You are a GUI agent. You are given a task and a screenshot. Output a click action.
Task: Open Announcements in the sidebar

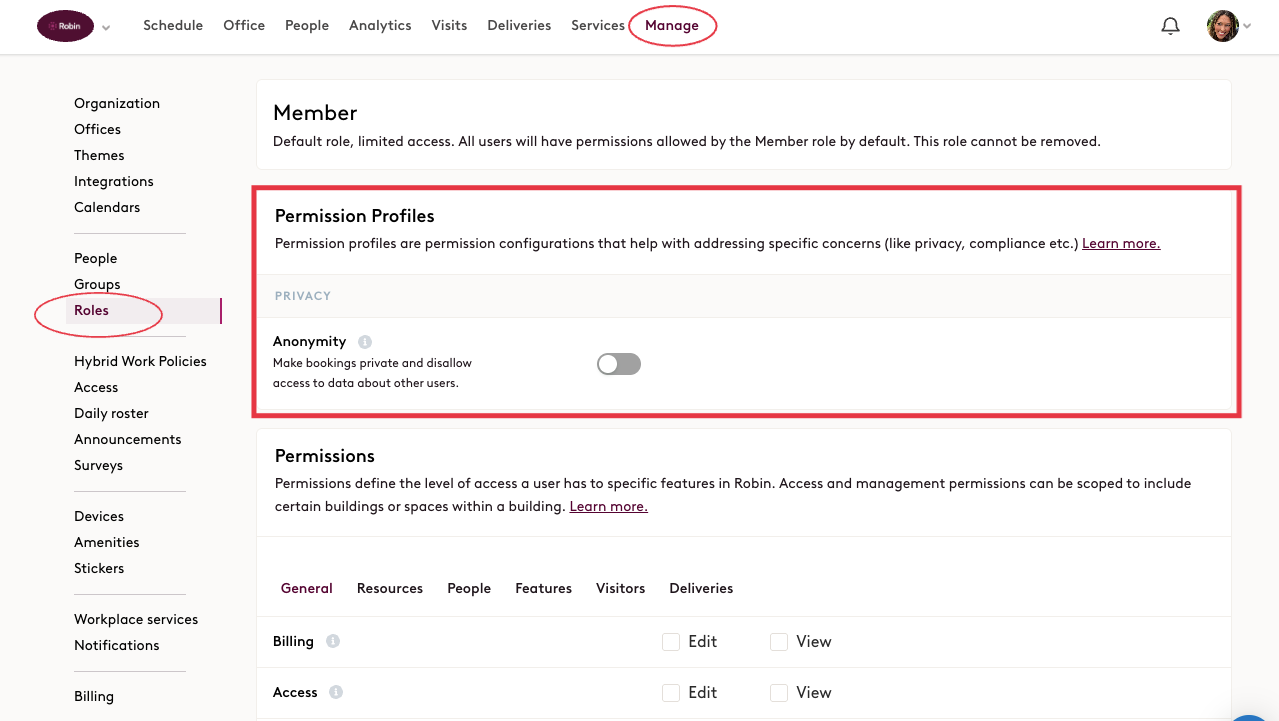point(128,439)
